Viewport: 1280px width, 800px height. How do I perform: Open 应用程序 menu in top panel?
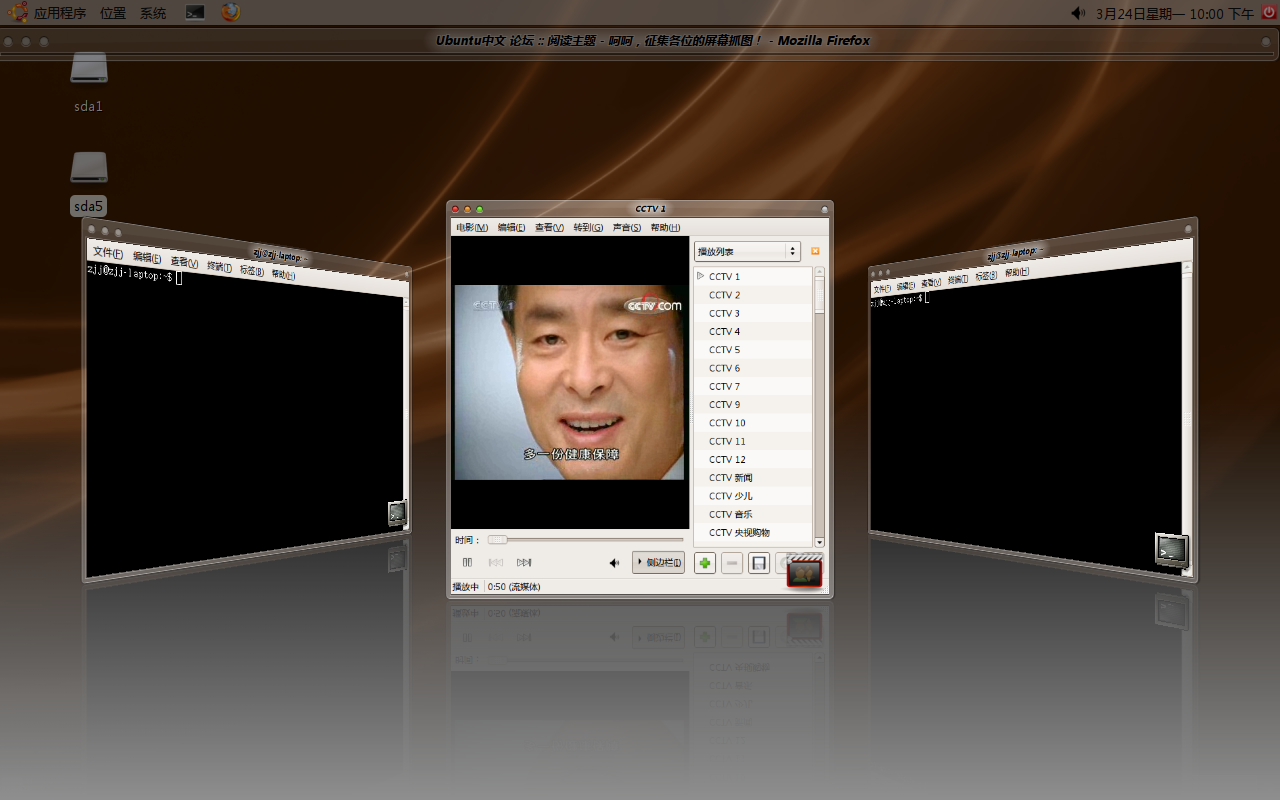60,13
